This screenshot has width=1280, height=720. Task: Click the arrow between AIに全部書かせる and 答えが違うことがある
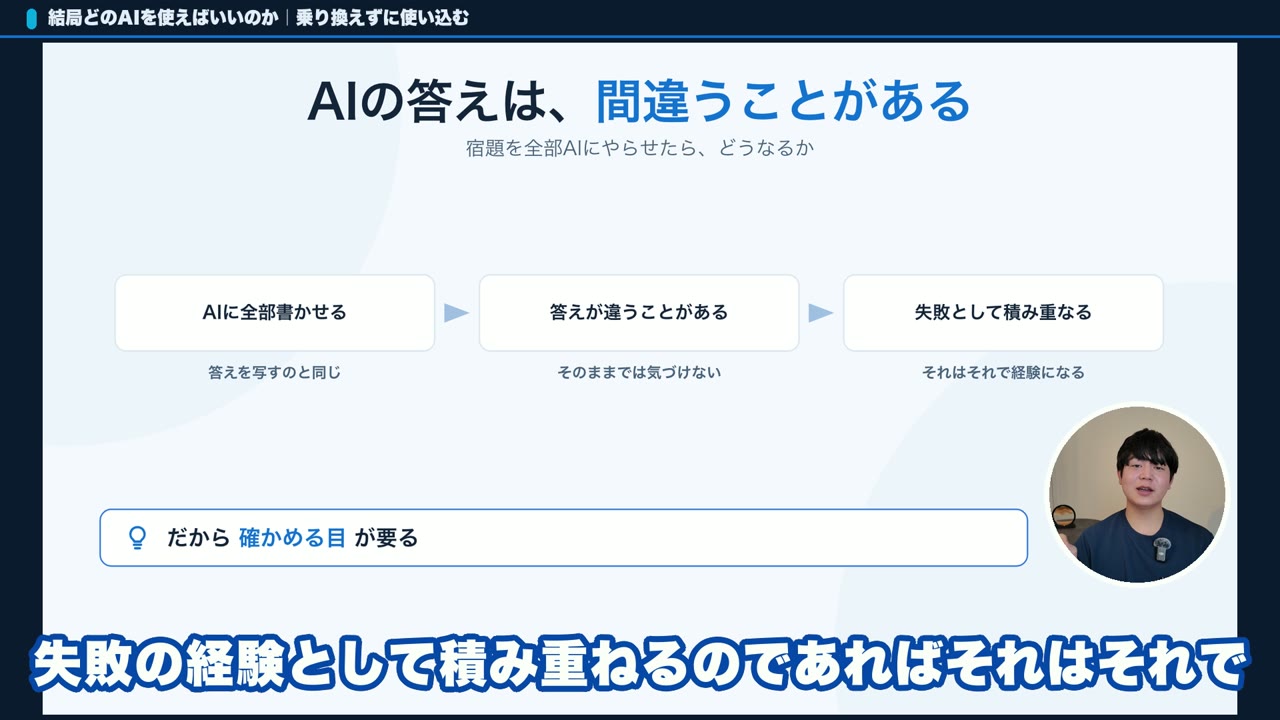tap(457, 313)
